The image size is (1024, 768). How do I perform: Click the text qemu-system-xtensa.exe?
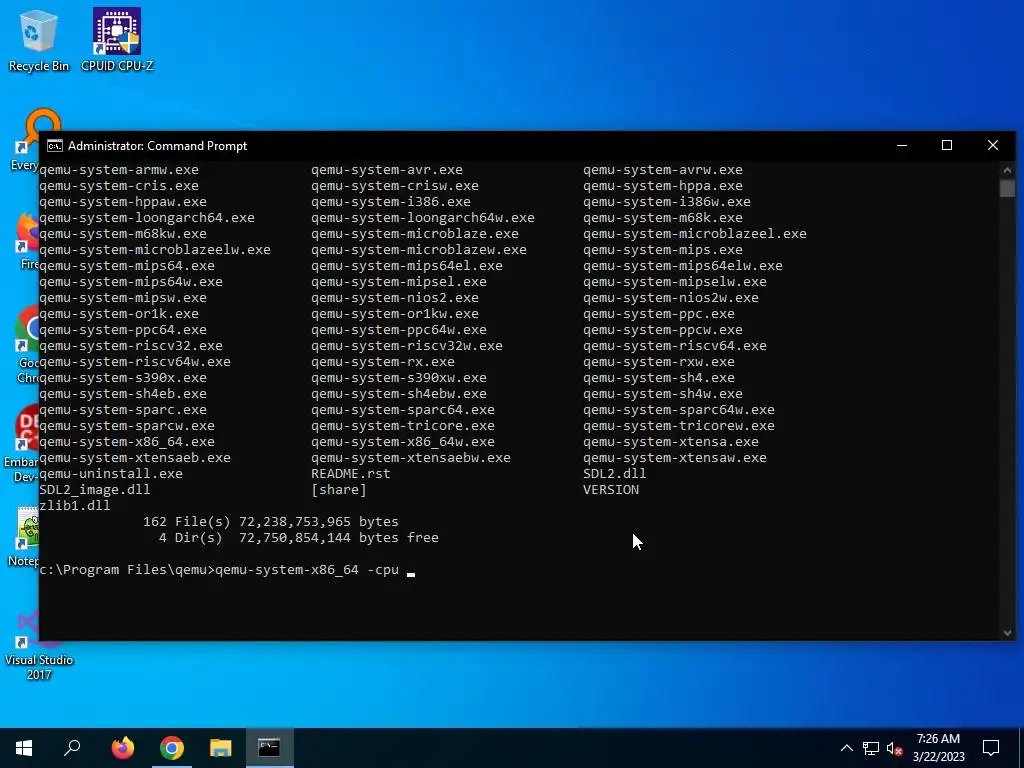671,441
